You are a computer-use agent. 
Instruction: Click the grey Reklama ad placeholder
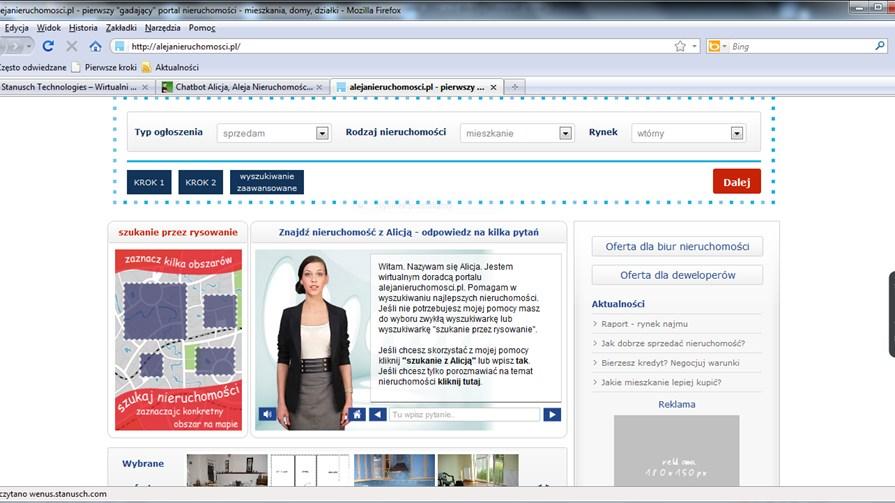[676, 450]
